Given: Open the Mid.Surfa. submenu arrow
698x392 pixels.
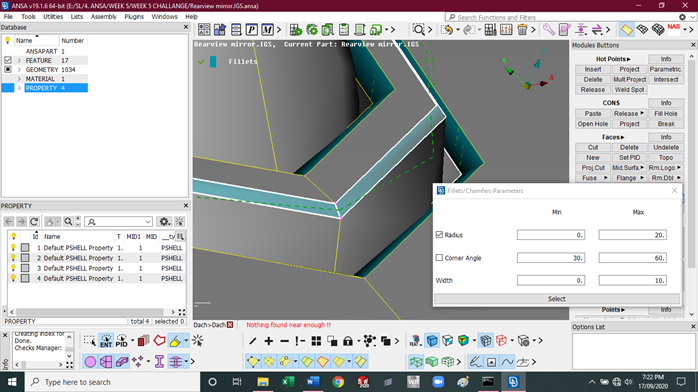Looking at the screenshot, I should pyautogui.click(x=642, y=167).
